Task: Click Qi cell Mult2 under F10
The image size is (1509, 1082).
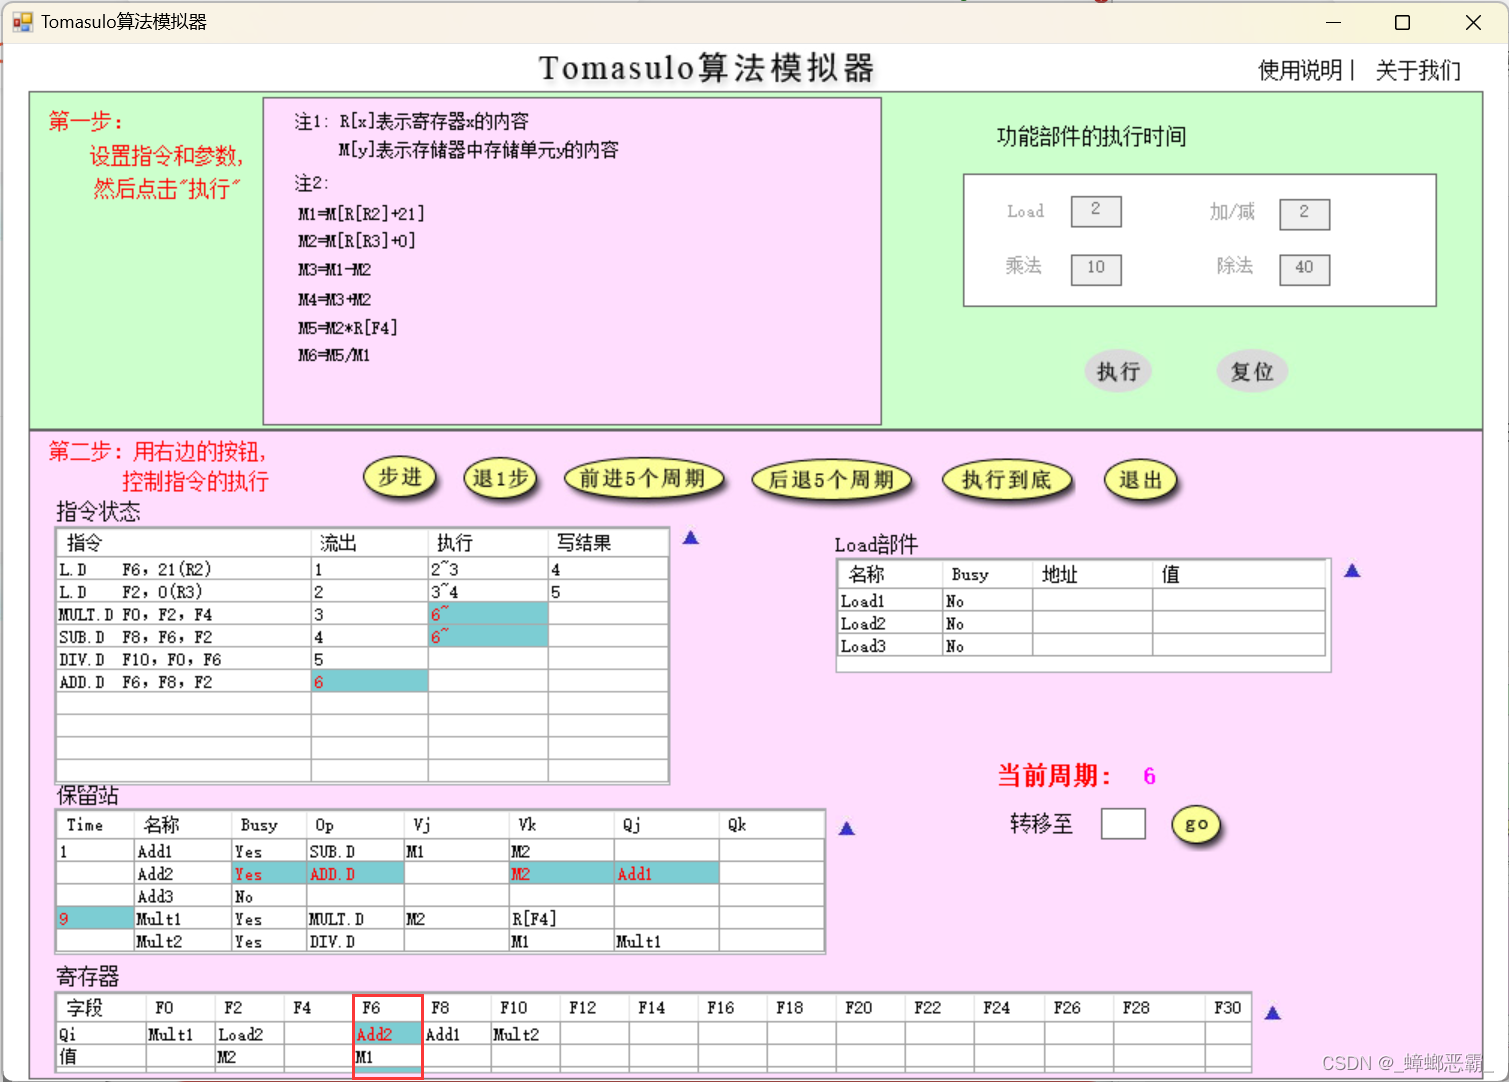Action: [525, 1034]
